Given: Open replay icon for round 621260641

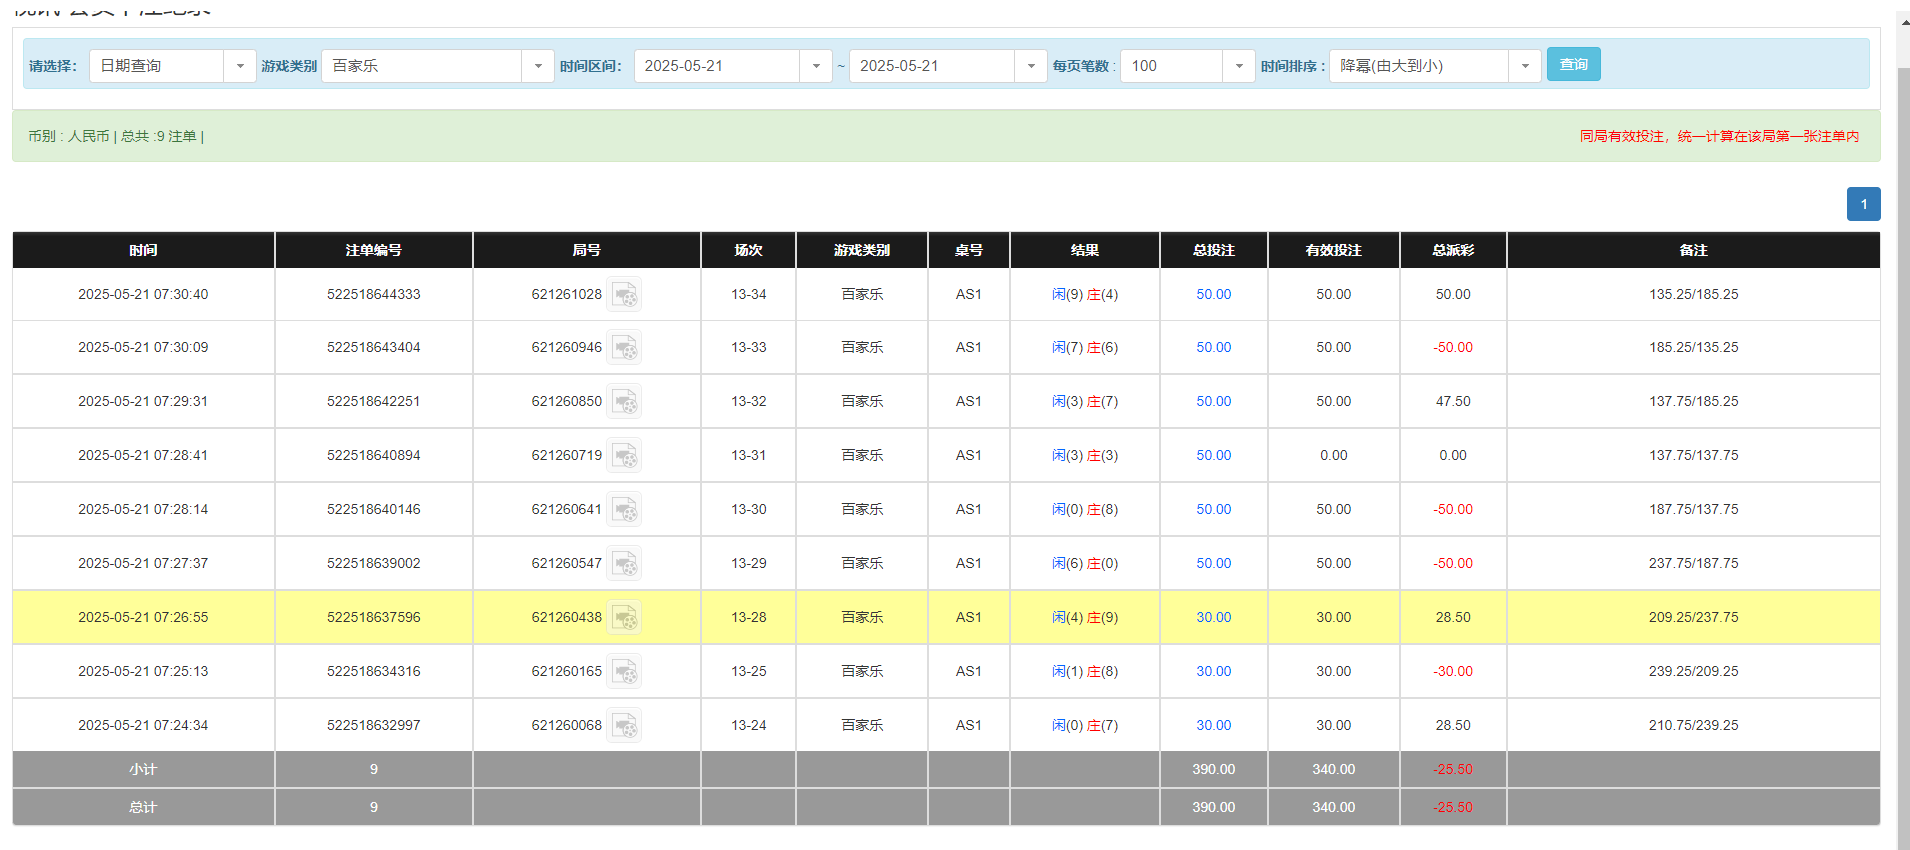Looking at the screenshot, I should point(625,510).
